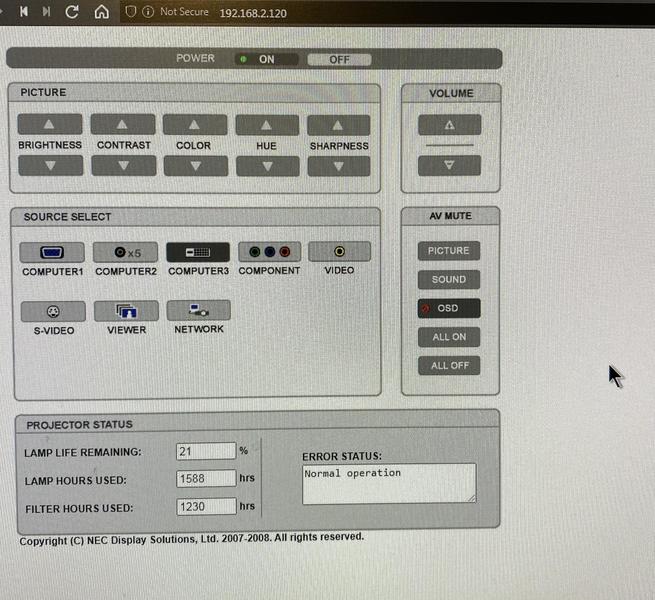
Task: Reload the page in the browser
Action: pos(72,11)
